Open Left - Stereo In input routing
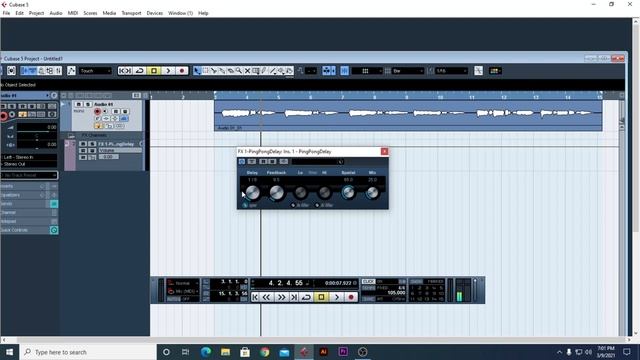The image size is (640, 360). click(x=29, y=157)
